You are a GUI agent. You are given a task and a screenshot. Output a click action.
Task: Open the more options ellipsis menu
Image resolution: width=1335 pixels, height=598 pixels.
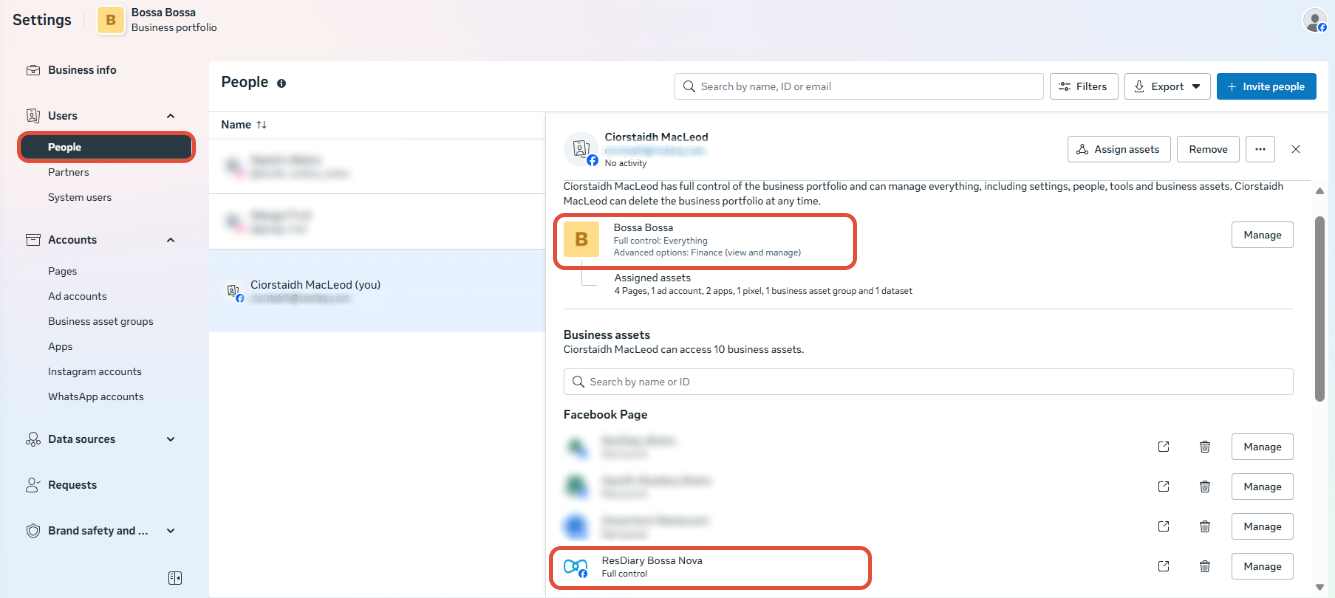click(1260, 149)
